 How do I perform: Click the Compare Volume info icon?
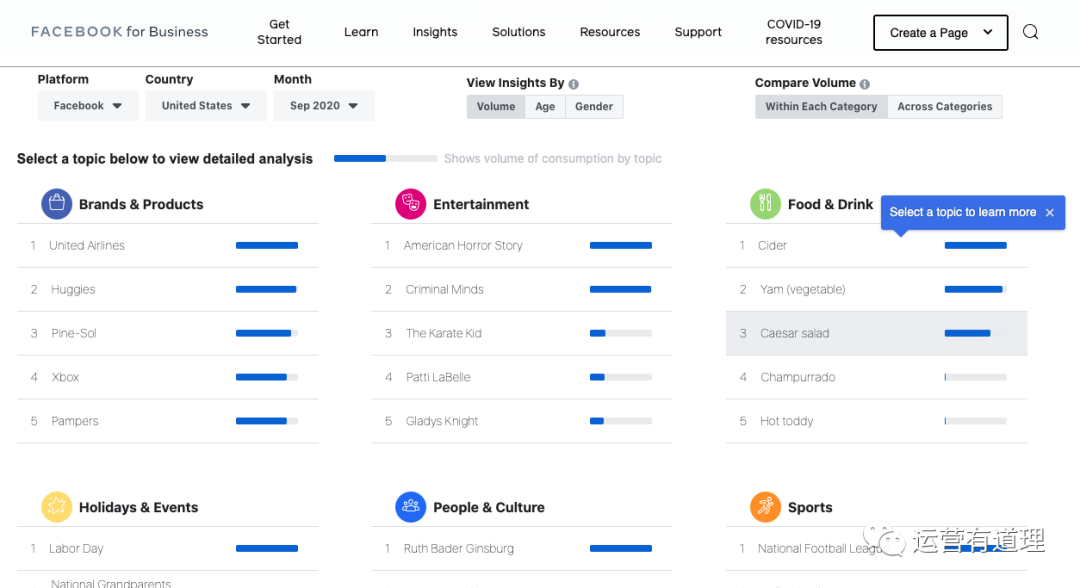[865, 84]
